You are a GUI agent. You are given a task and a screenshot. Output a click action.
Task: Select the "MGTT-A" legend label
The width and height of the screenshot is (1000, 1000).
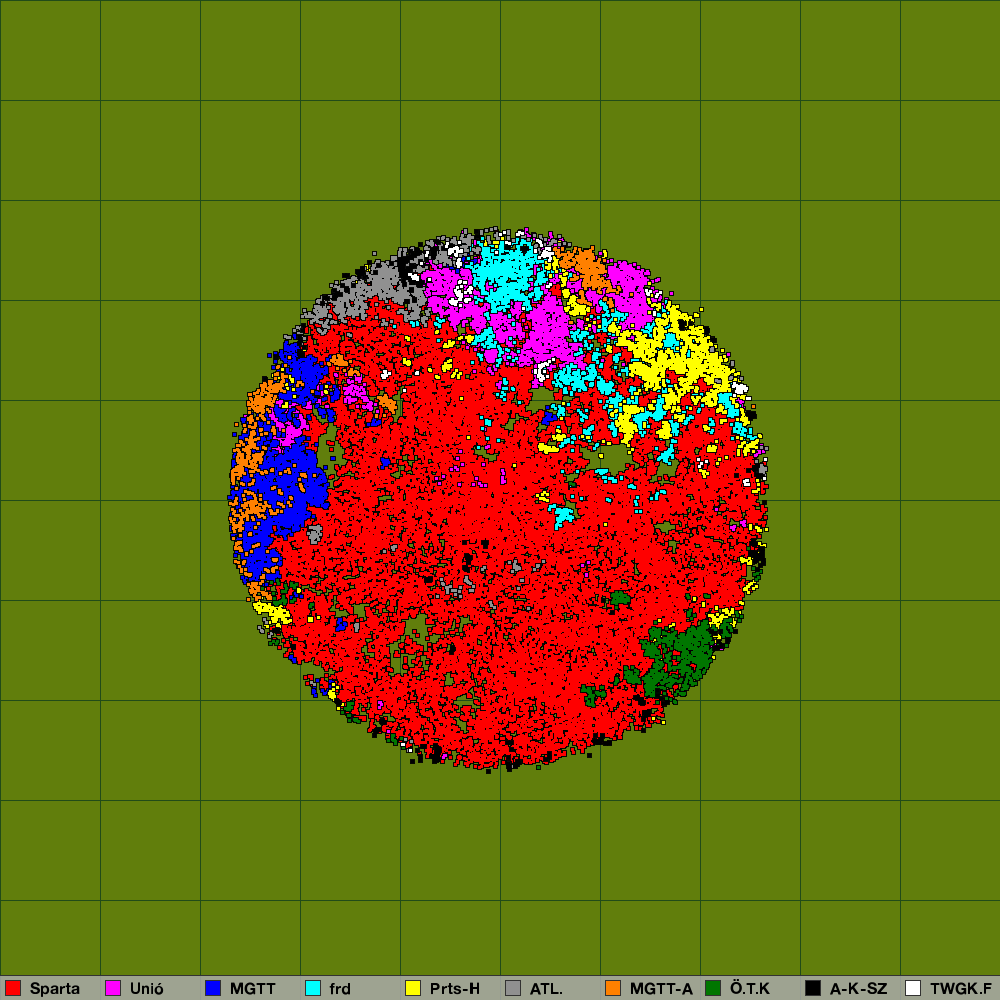[x=661, y=989]
